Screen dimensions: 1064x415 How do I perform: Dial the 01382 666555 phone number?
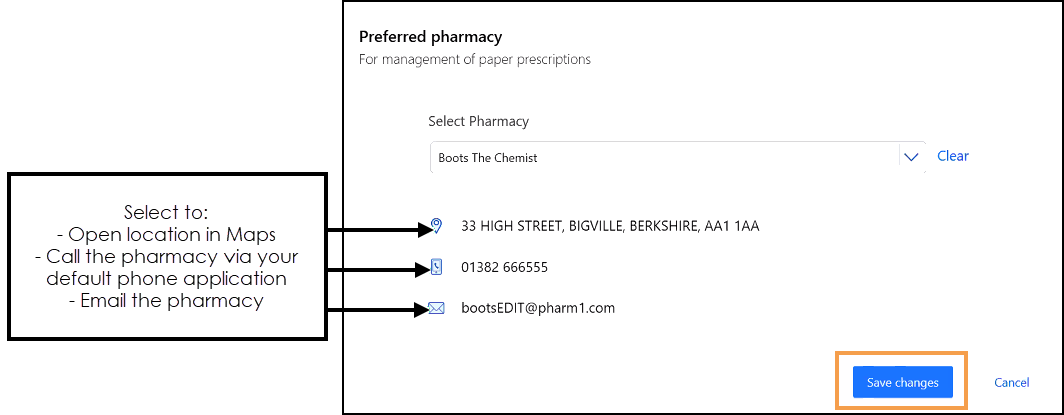[504, 268]
